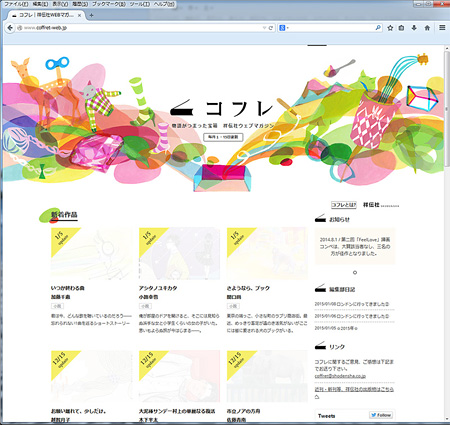Click the coffret email address link
The image size is (450, 425).
coord(340,376)
